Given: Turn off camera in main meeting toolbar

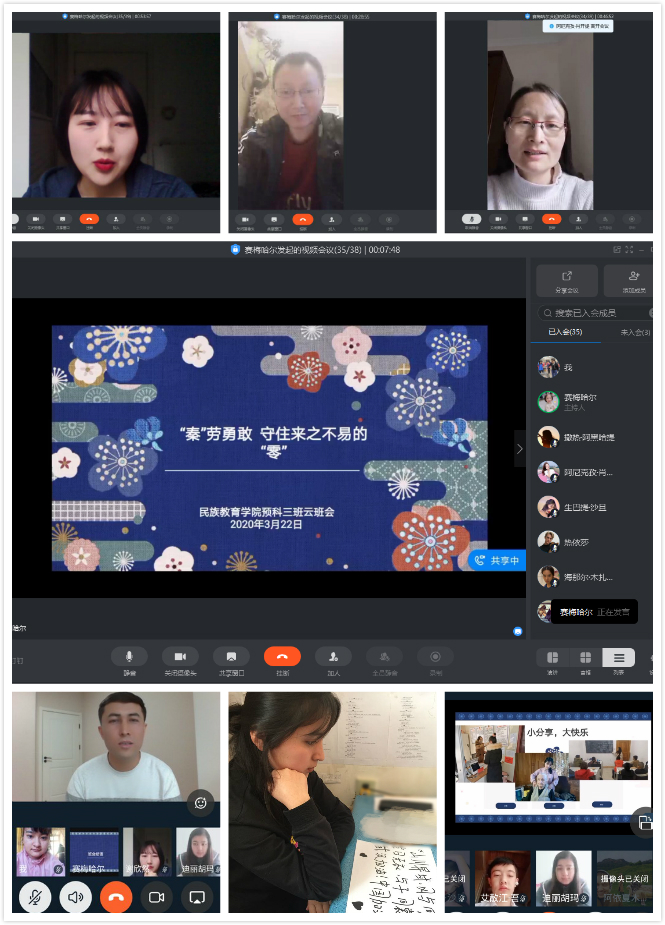Looking at the screenshot, I should tap(180, 657).
